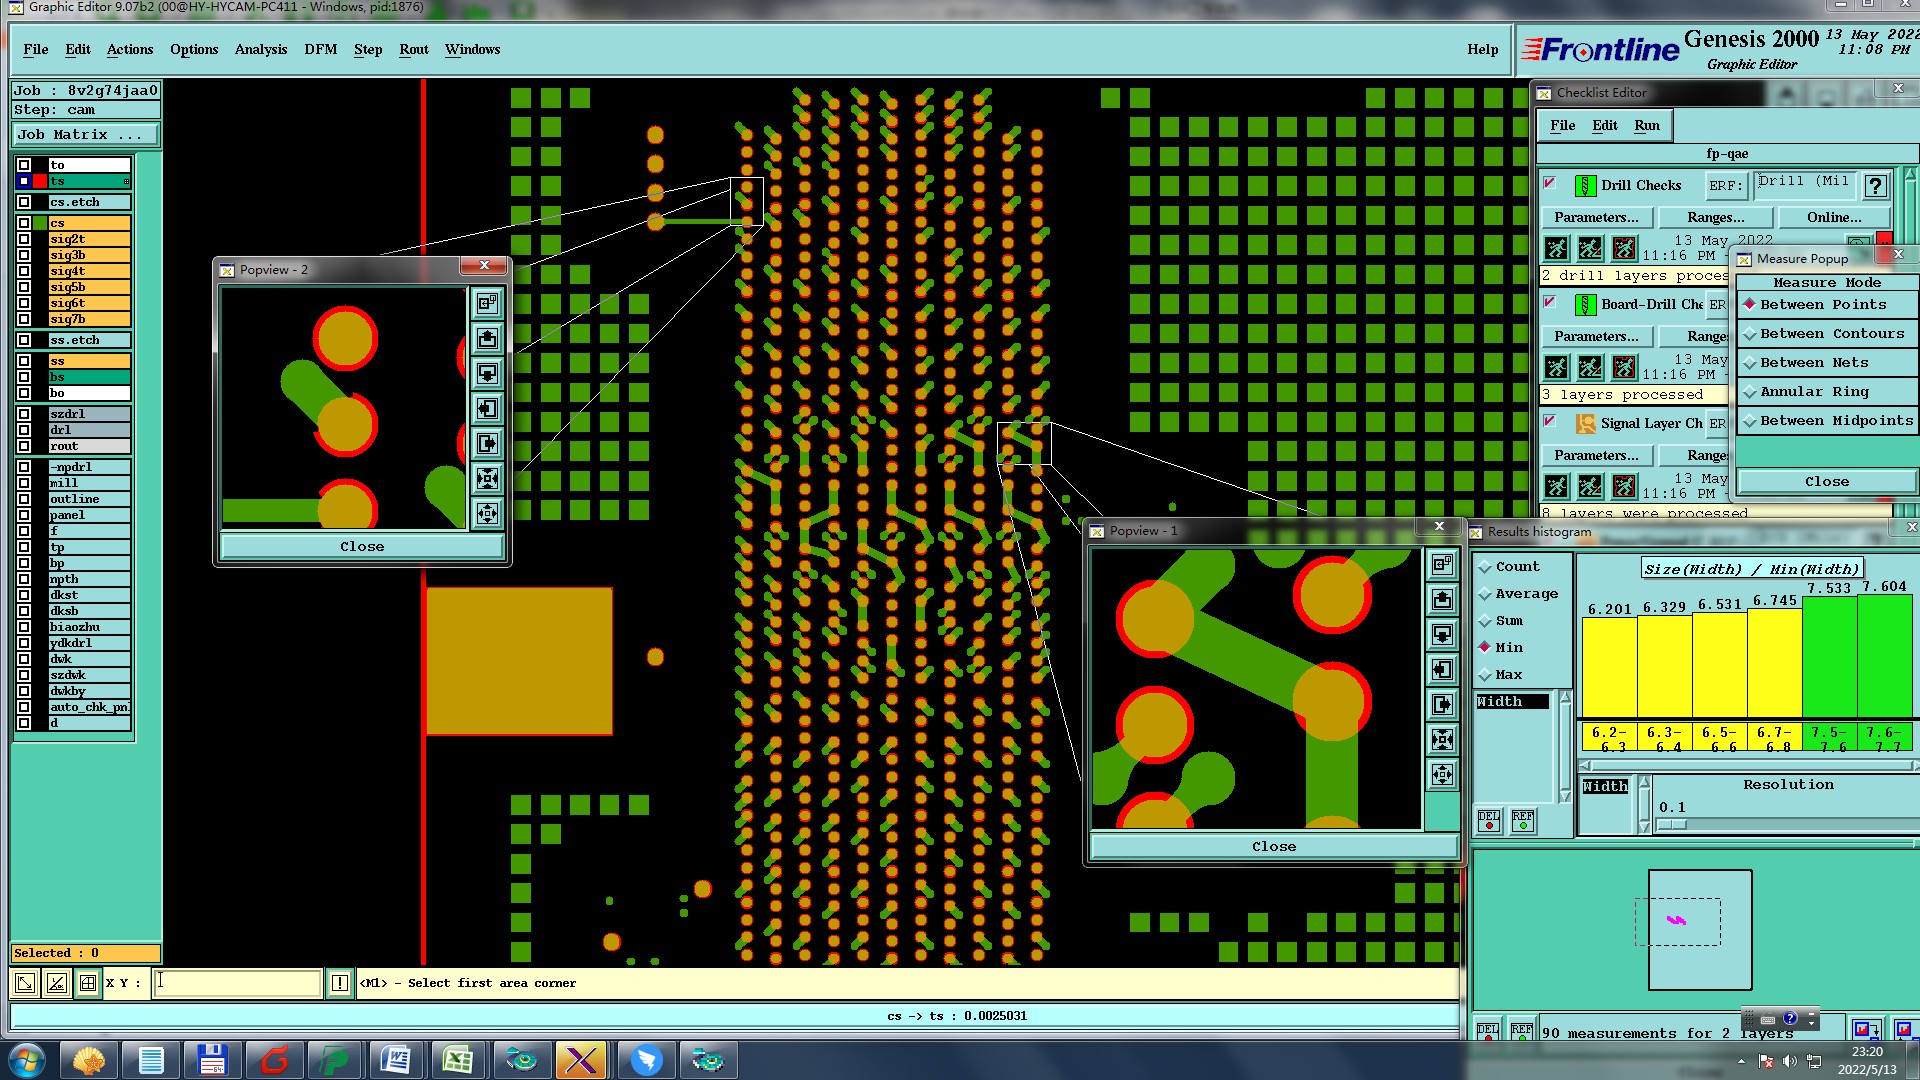Click the pan arrows icon in Popview 1
This screenshot has width=1920, height=1080.
tap(1442, 774)
